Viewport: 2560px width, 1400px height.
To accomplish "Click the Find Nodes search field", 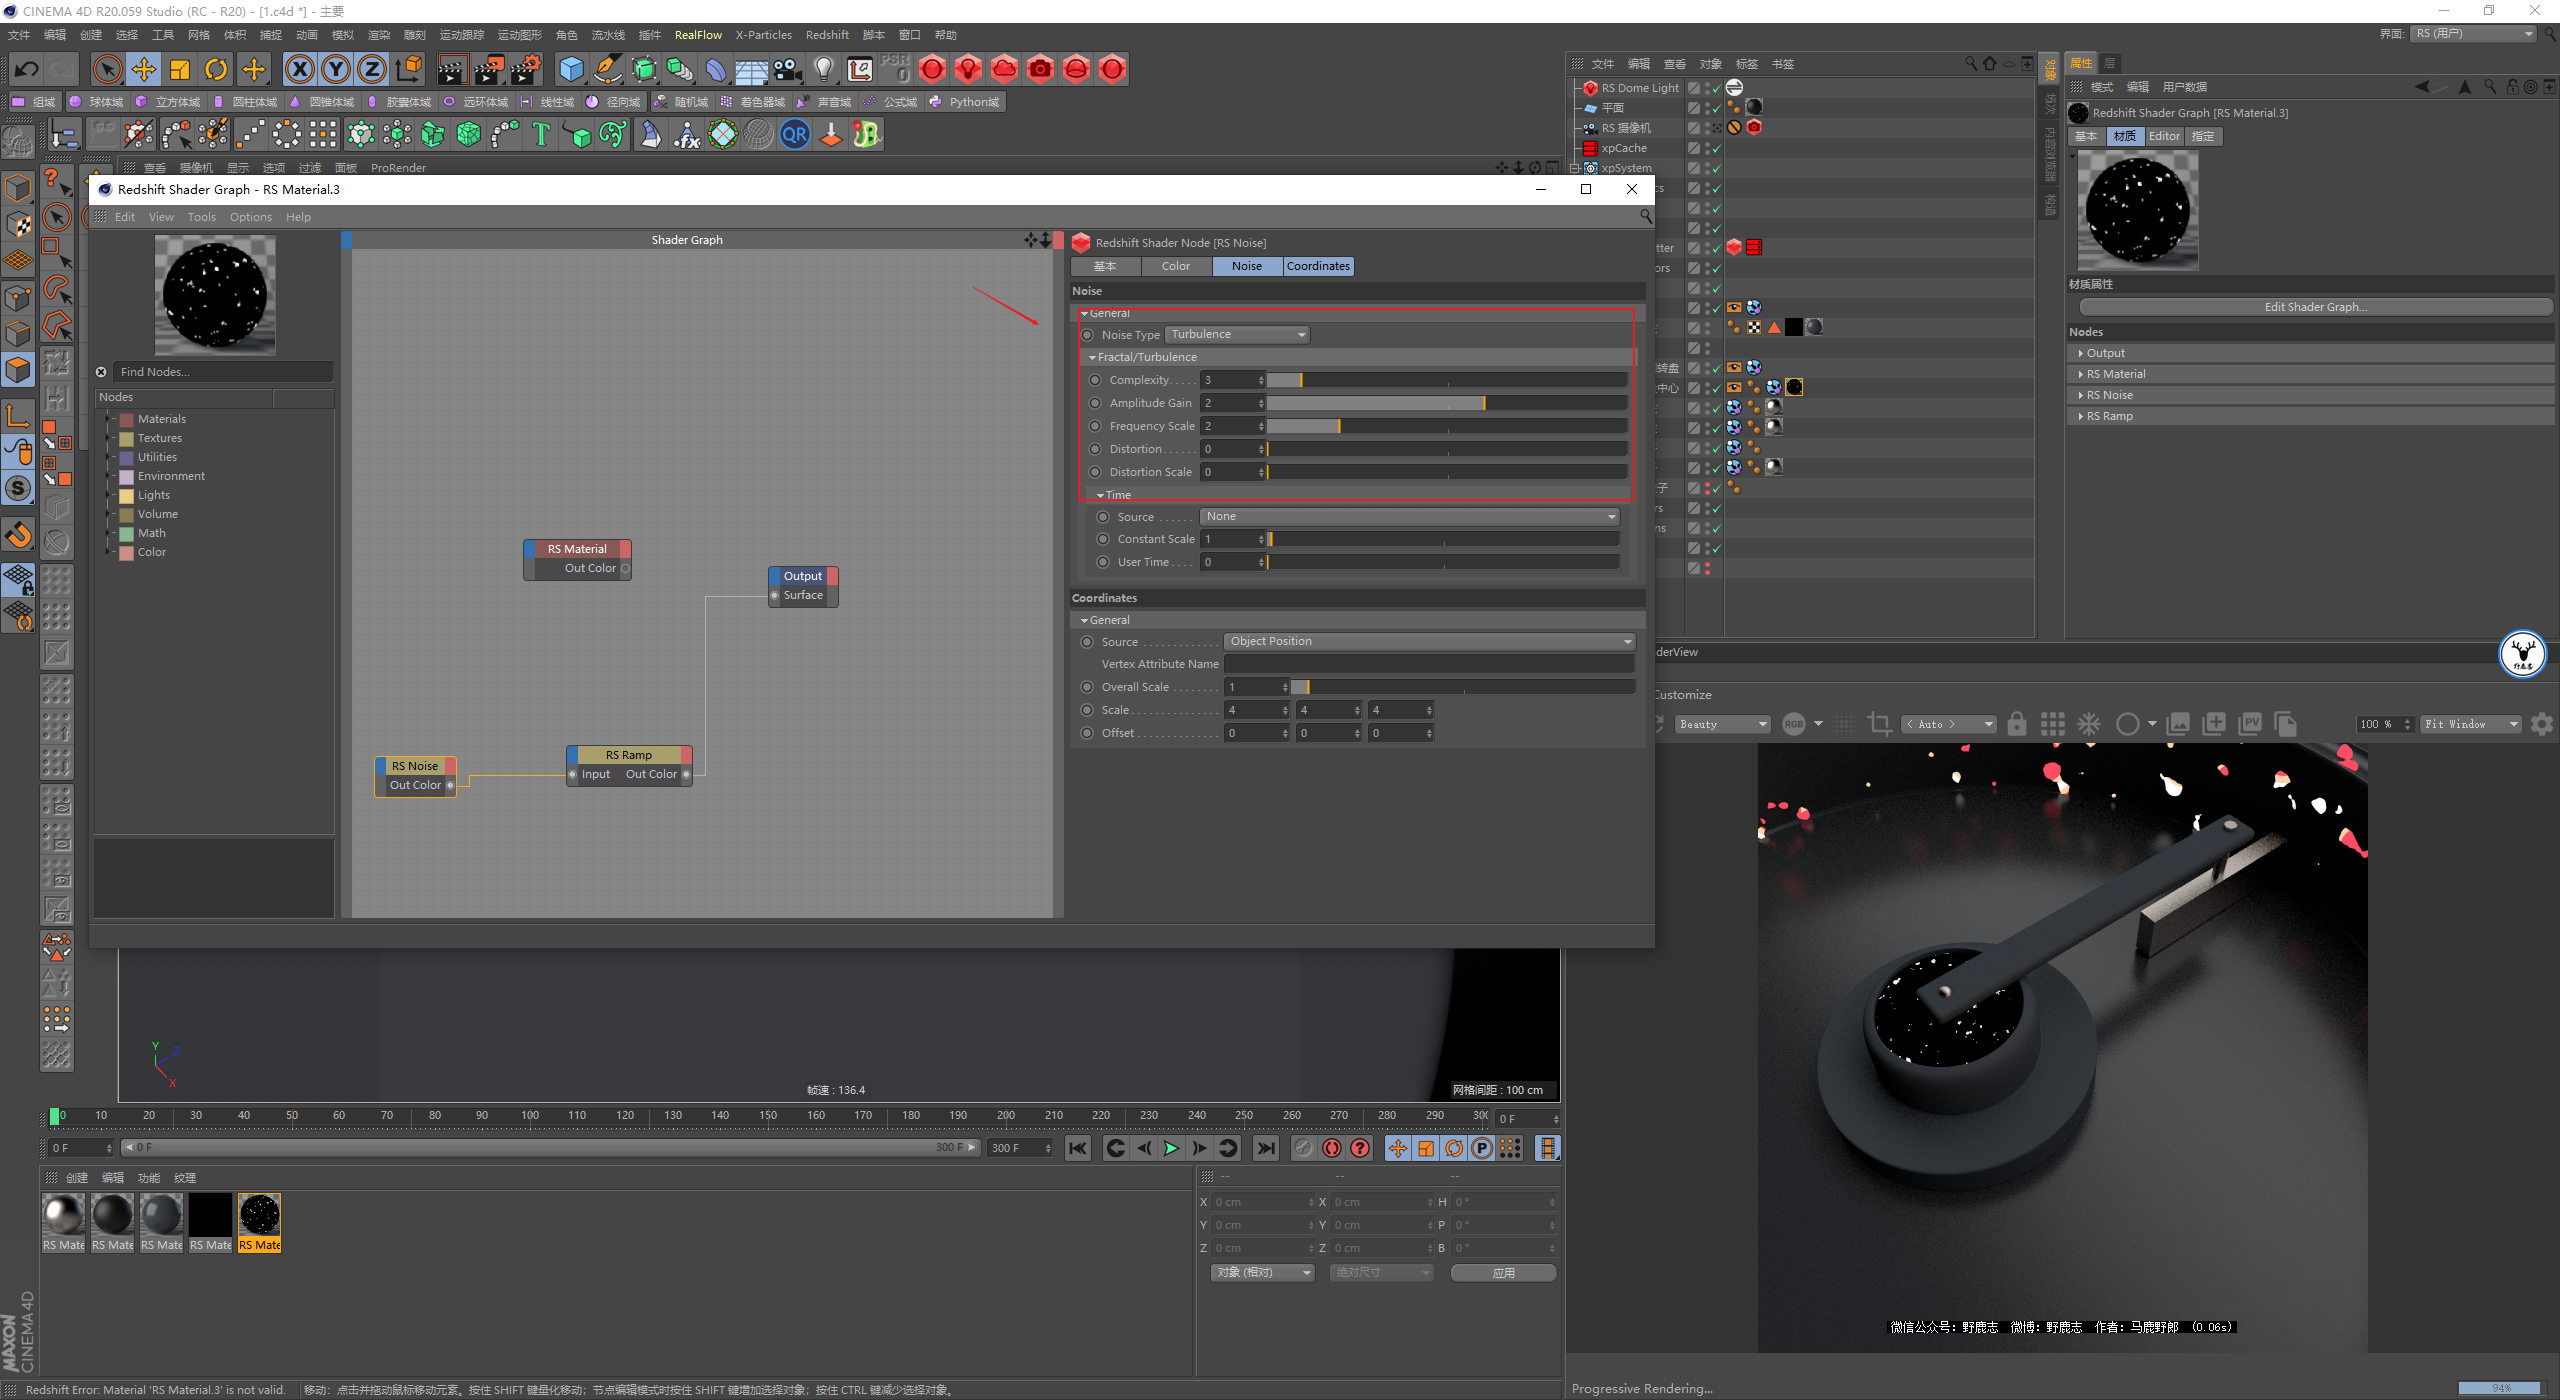I will (222, 372).
